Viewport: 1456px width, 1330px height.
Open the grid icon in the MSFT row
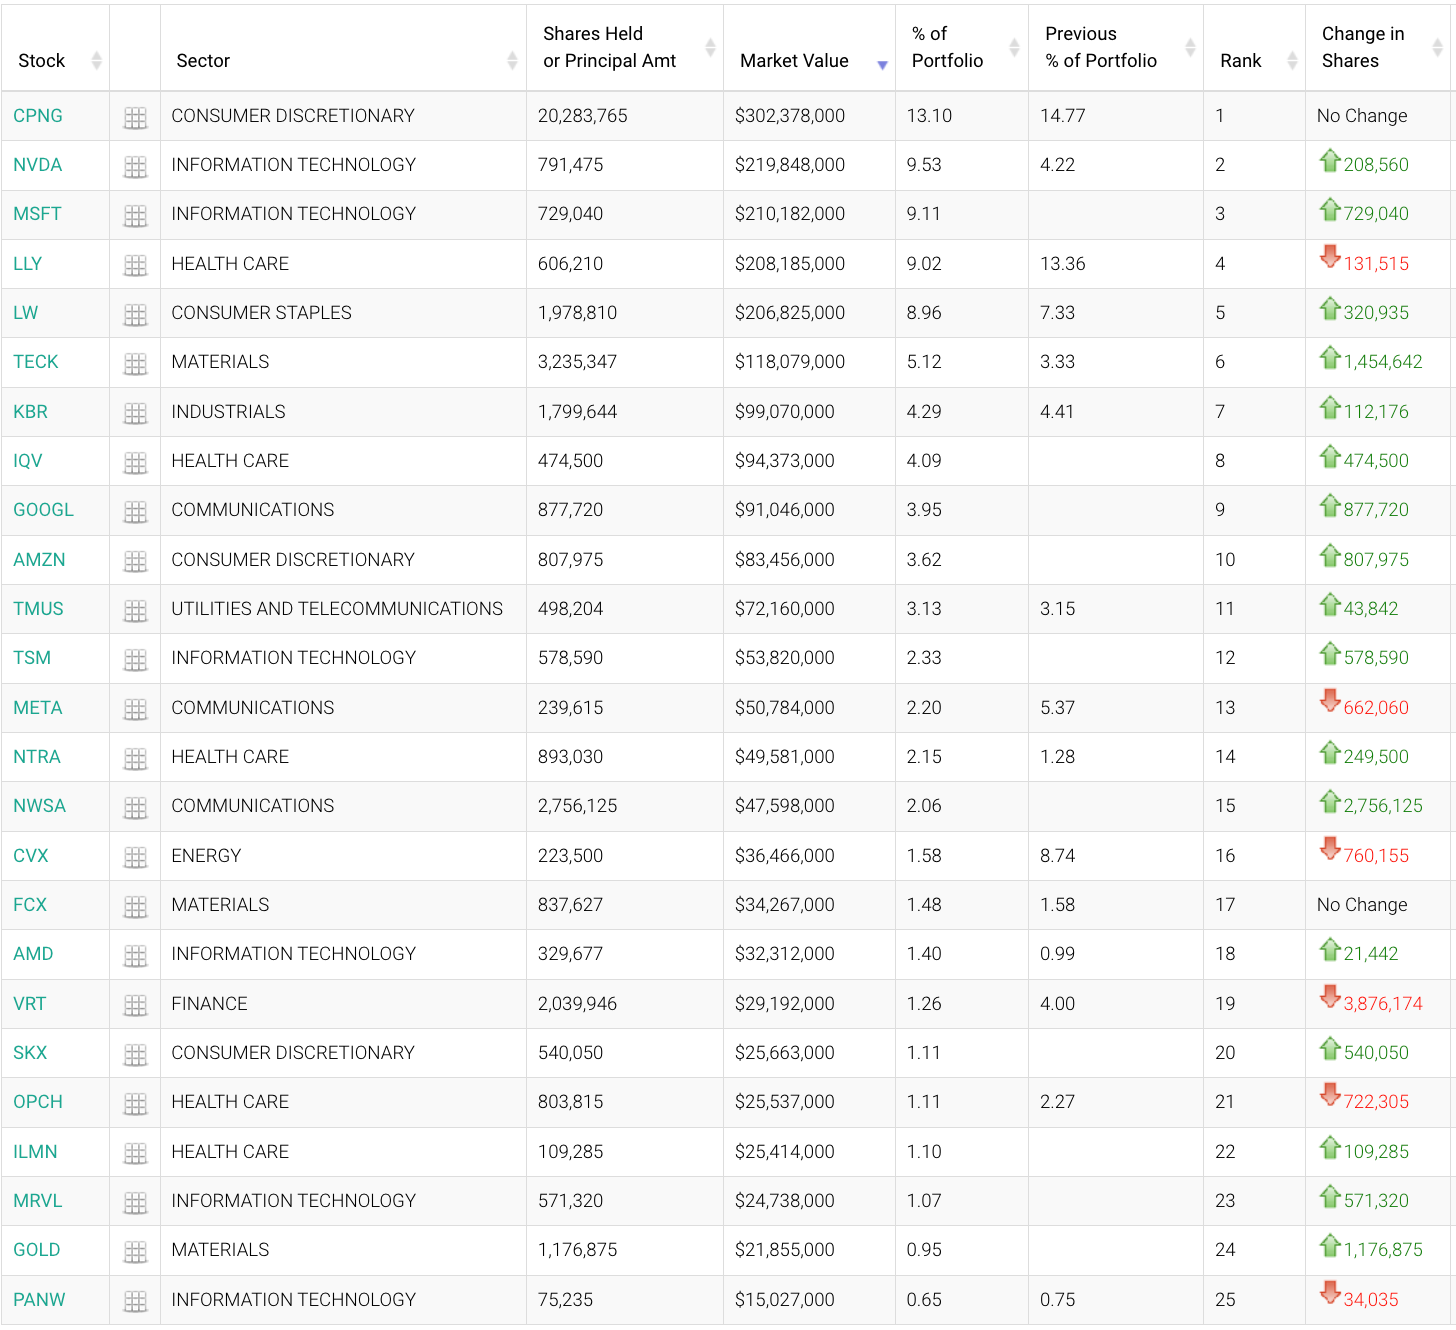pyautogui.click(x=135, y=216)
